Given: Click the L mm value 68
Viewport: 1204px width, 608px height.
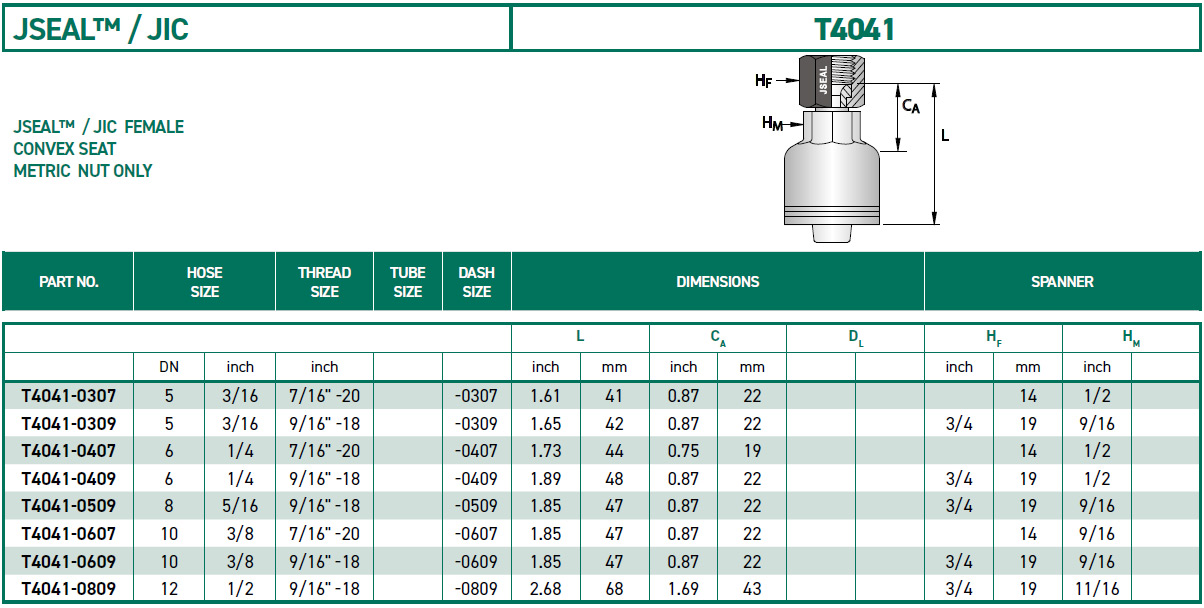Looking at the screenshot, I should click(x=614, y=589).
